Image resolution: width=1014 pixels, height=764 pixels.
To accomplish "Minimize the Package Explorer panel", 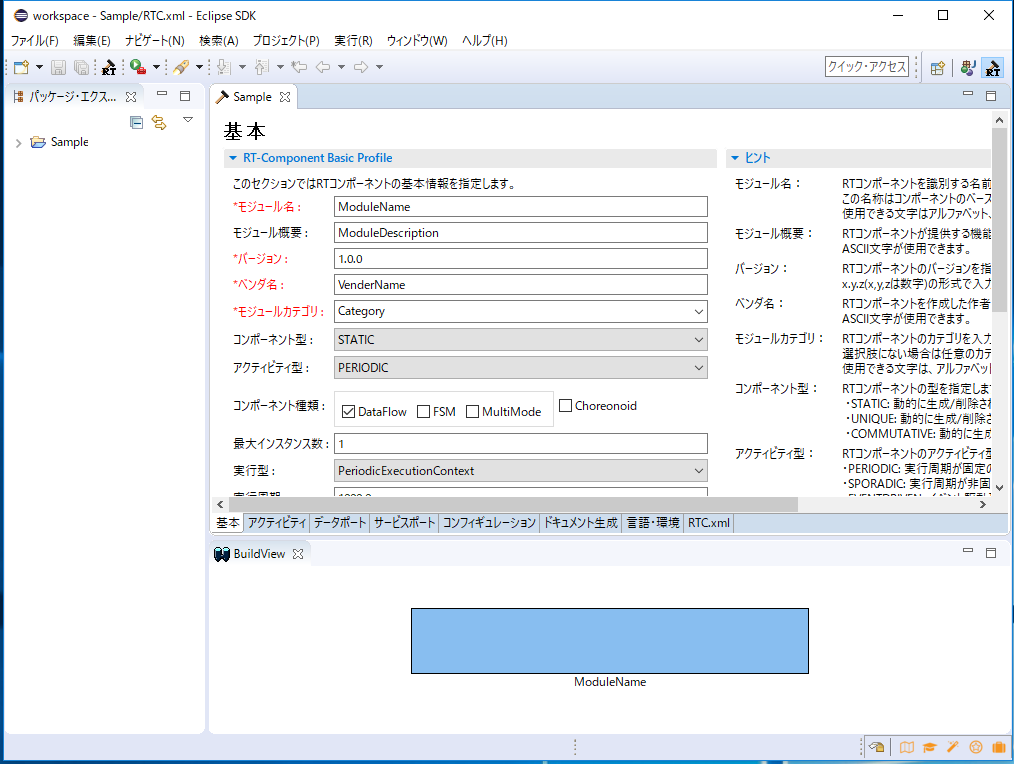I will [x=162, y=94].
